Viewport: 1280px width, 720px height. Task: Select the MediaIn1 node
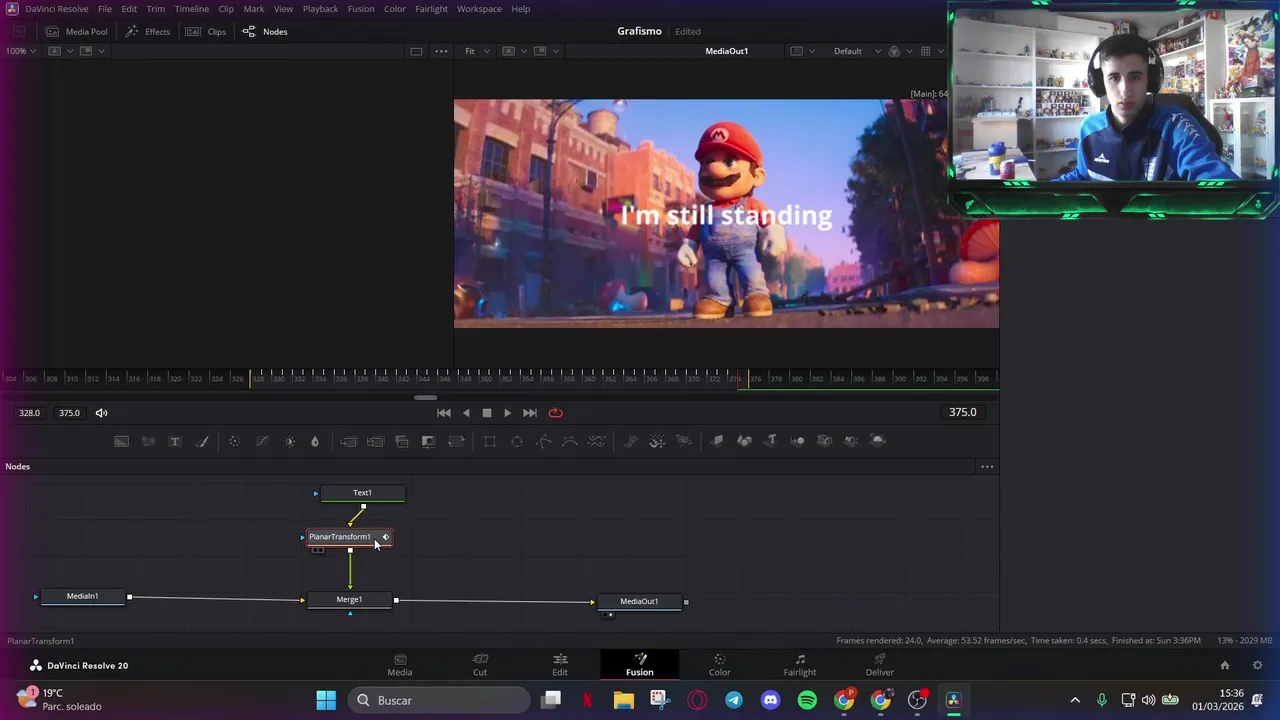pyautogui.click(x=83, y=597)
